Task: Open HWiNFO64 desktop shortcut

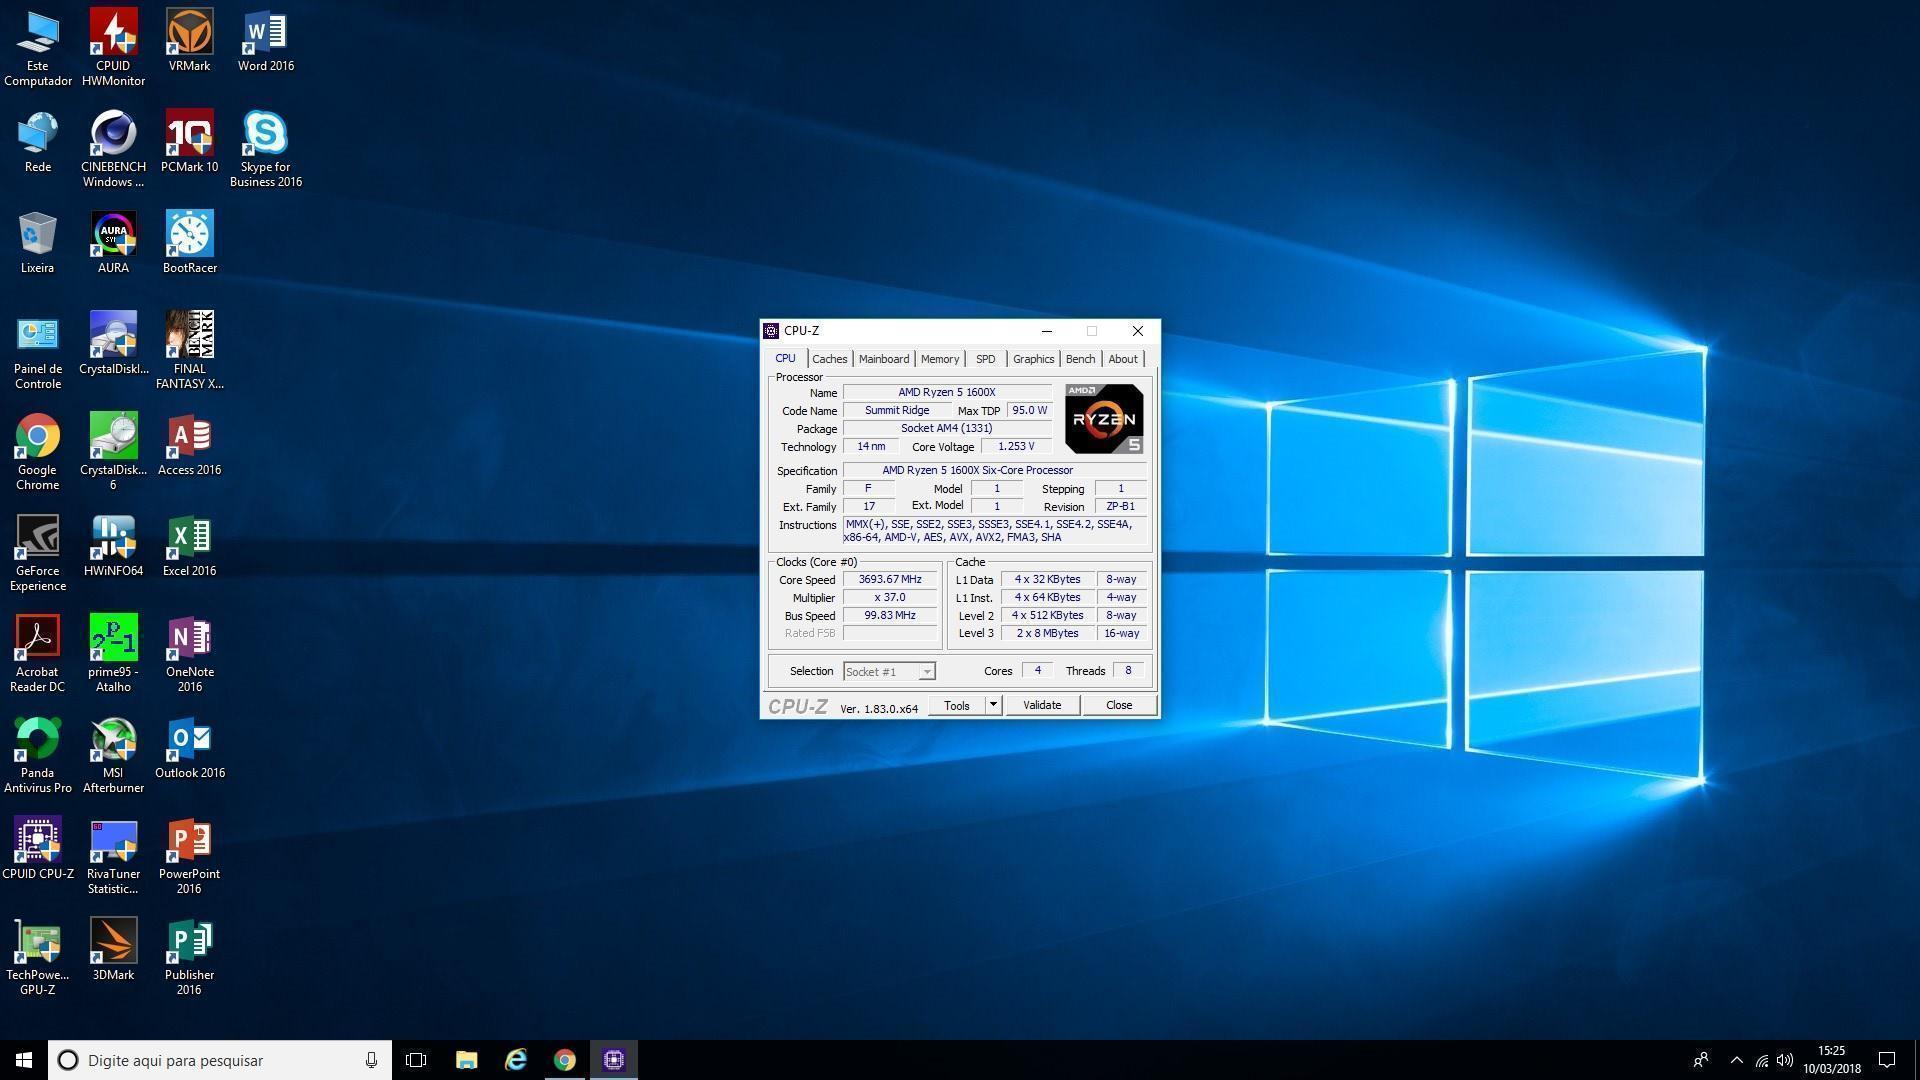Action: coord(113,545)
